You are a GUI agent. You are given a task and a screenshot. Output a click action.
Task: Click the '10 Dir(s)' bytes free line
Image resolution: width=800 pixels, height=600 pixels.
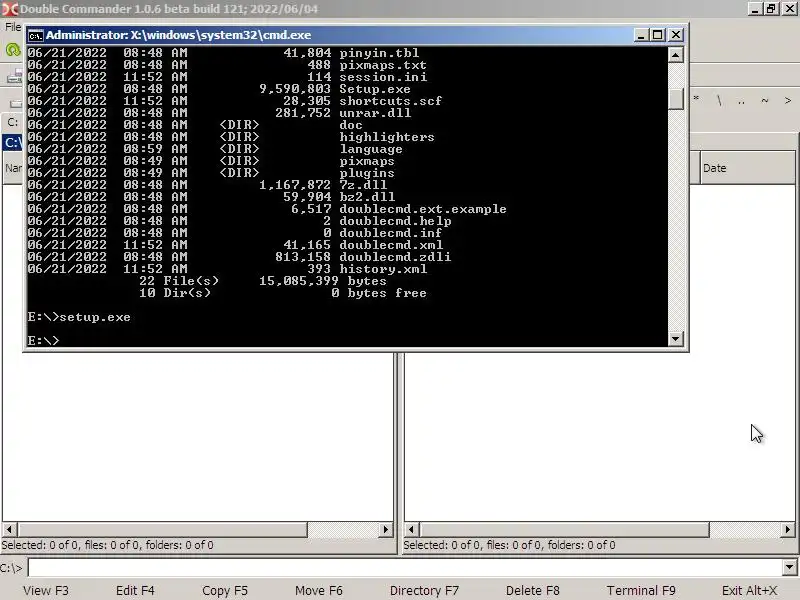283,293
